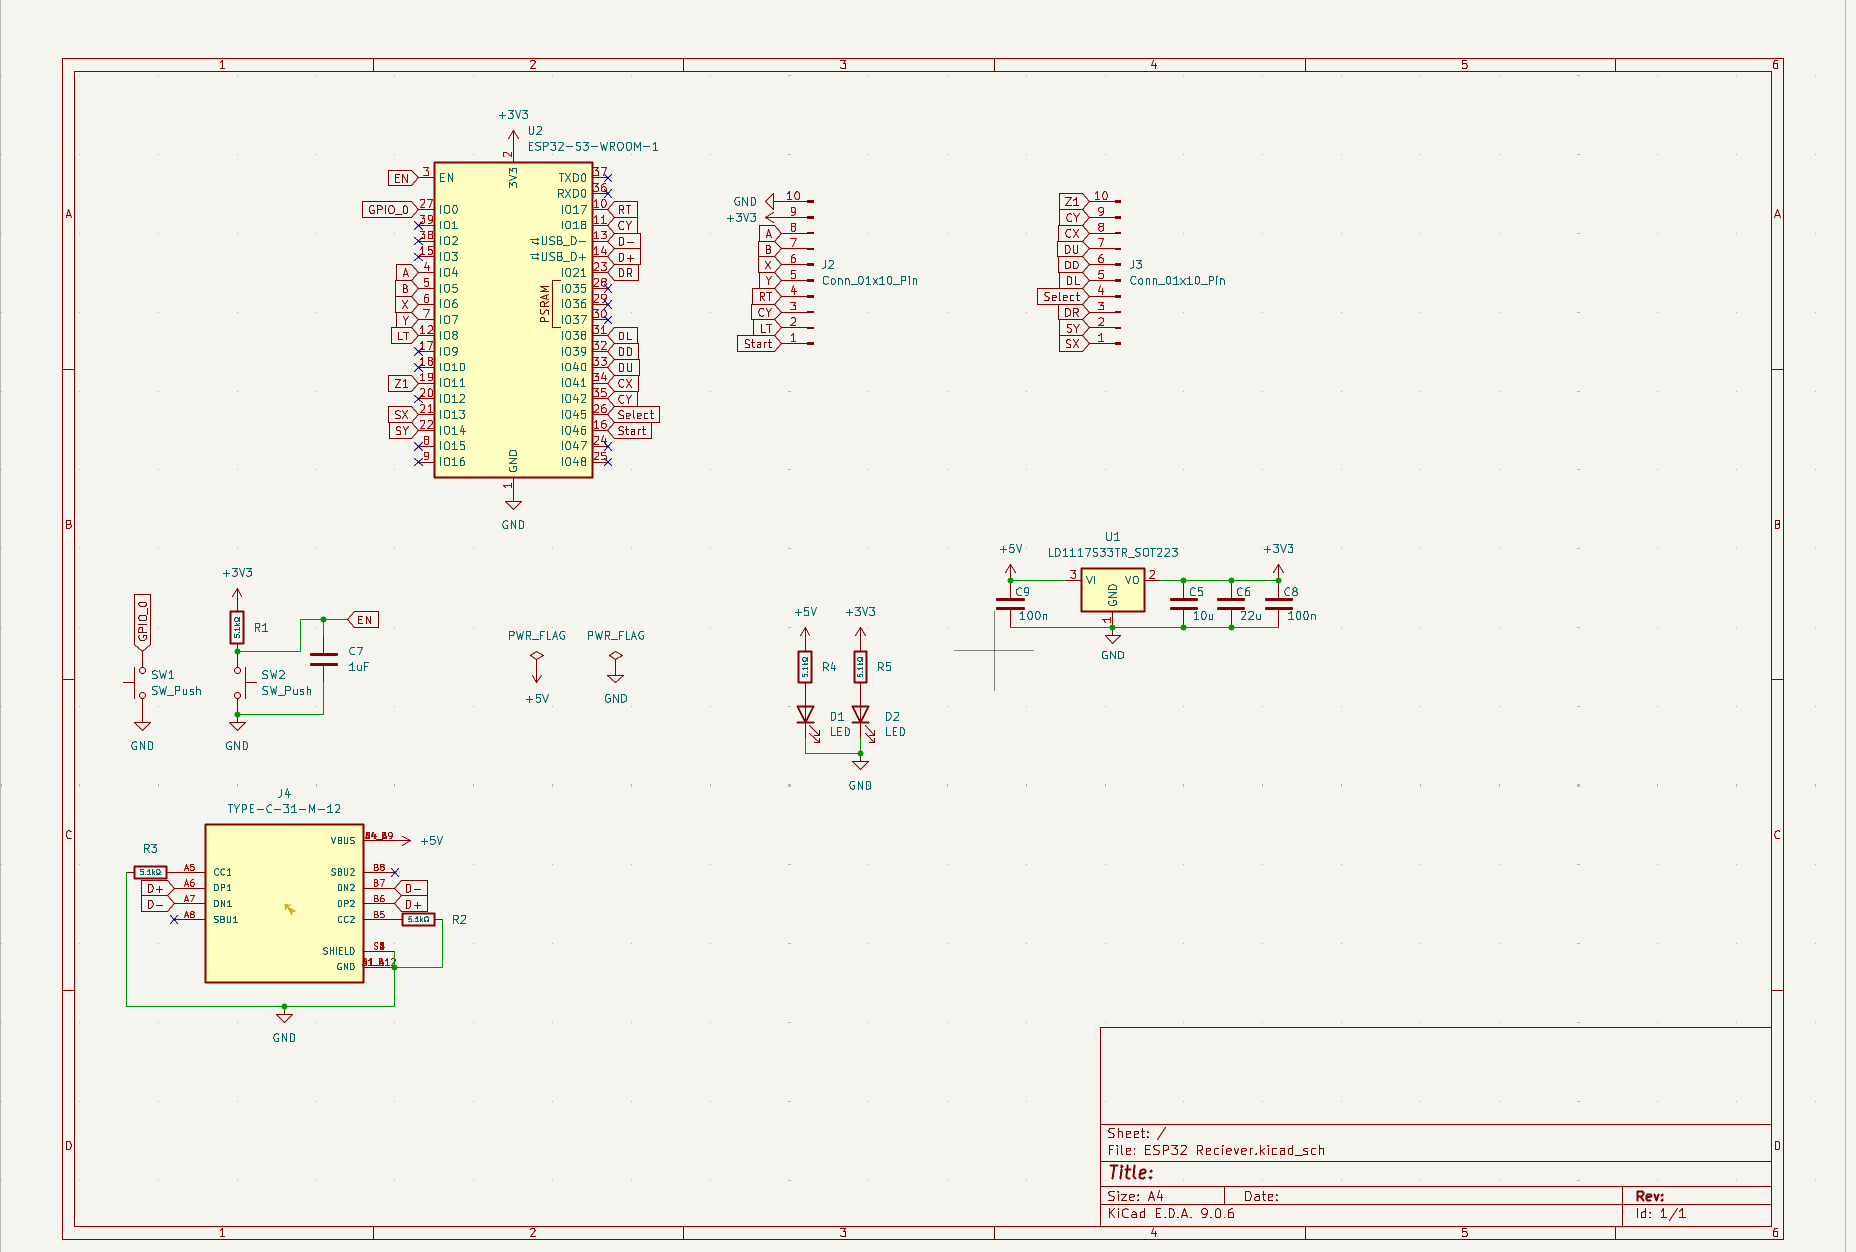Click the Title field in title block
Viewport: 1856px width, 1252px height.
tap(1131, 1173)
